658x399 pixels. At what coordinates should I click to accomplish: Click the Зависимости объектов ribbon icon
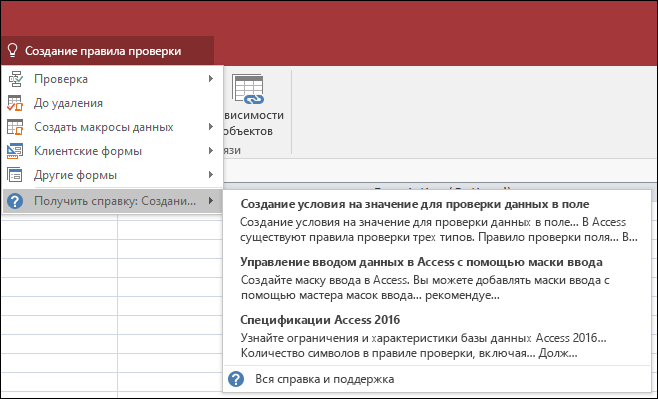(248, 89)
